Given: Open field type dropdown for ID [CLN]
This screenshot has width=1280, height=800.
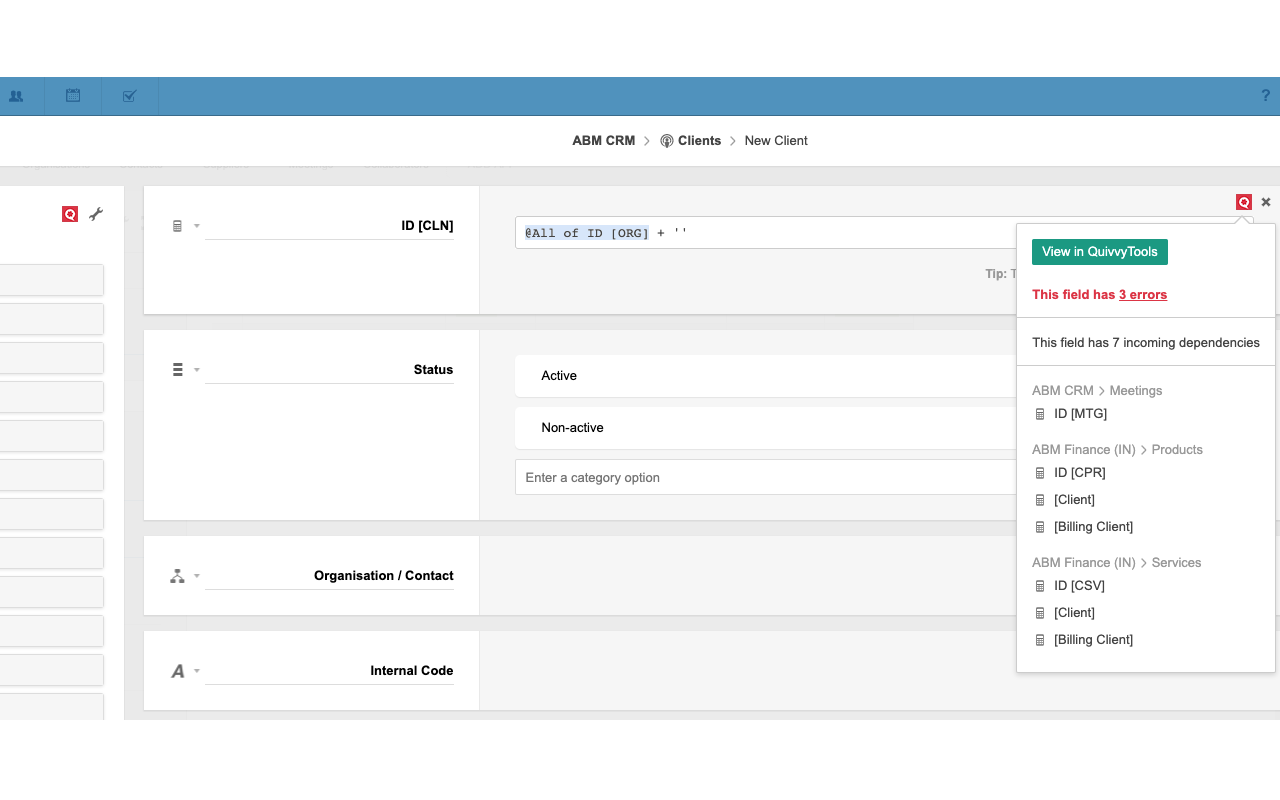Looking at the screenshot, I should (x=197, y=226).
